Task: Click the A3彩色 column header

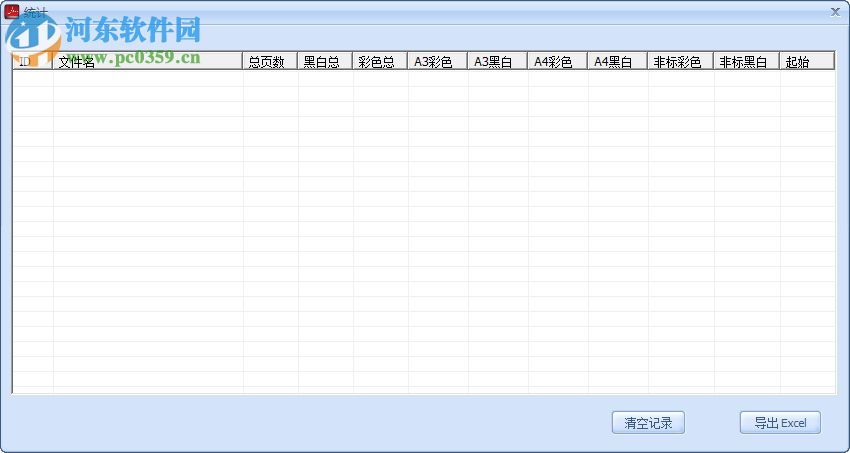Action: tap(437, 61)
